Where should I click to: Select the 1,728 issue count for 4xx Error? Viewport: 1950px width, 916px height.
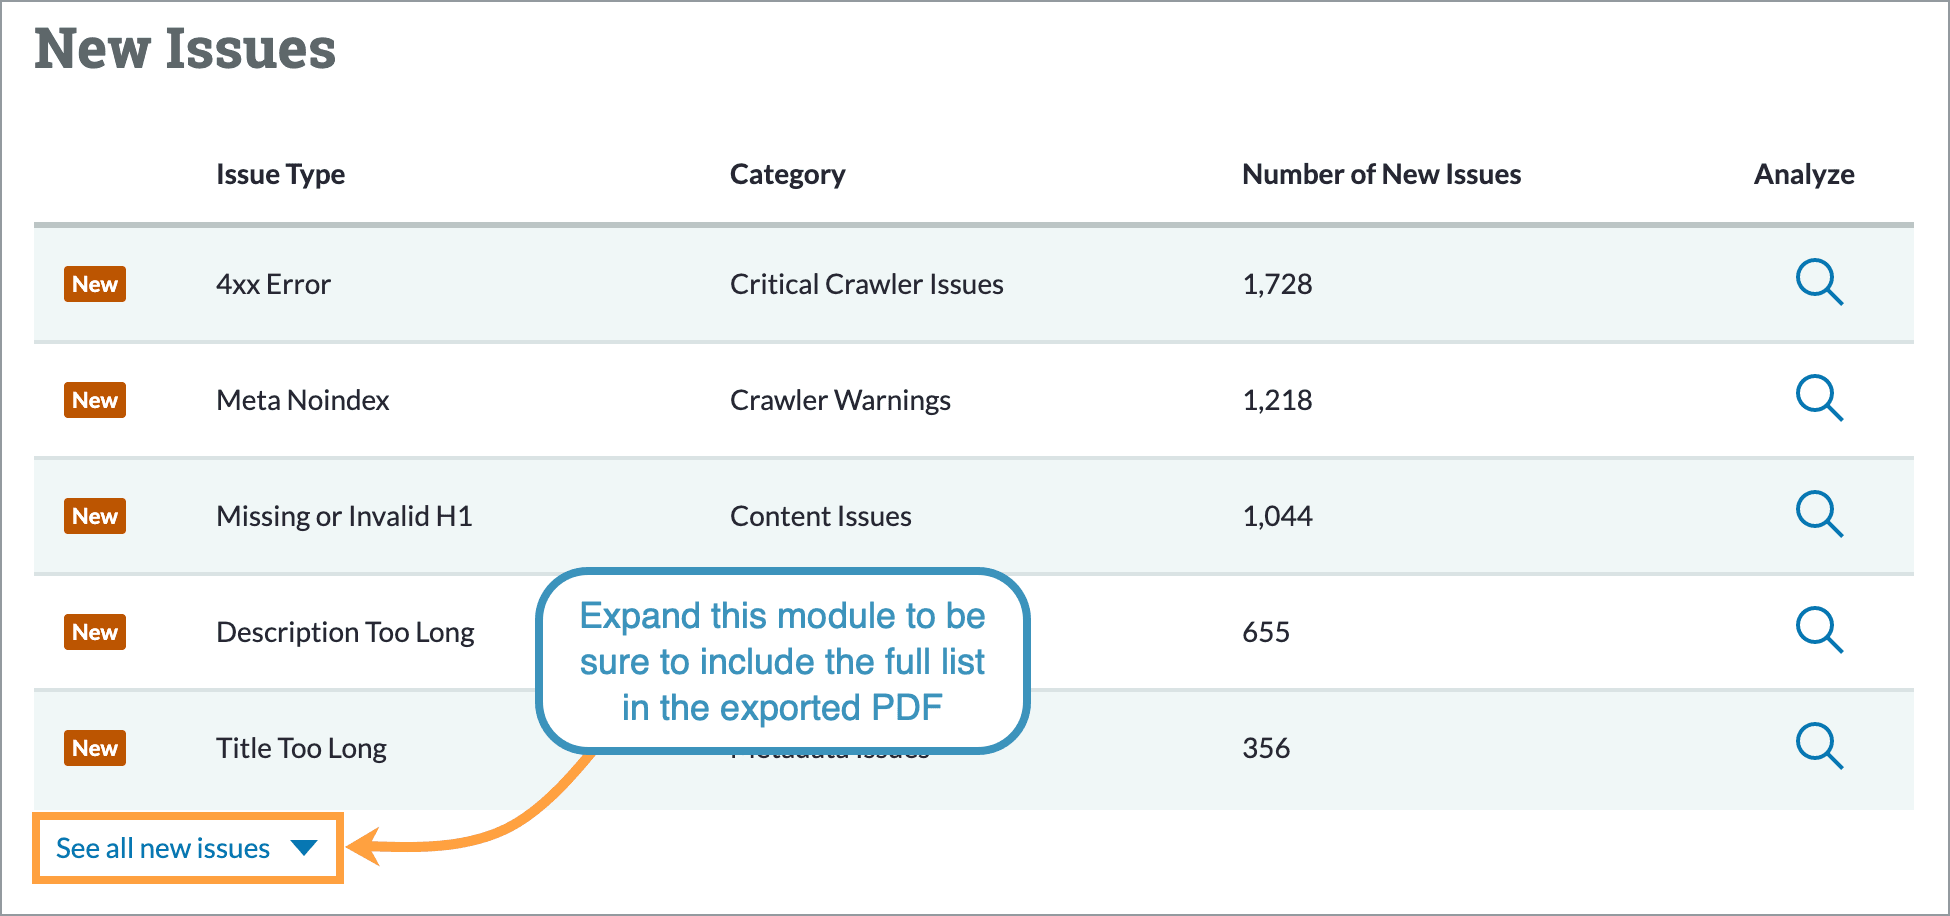[x=1277, y=284]
